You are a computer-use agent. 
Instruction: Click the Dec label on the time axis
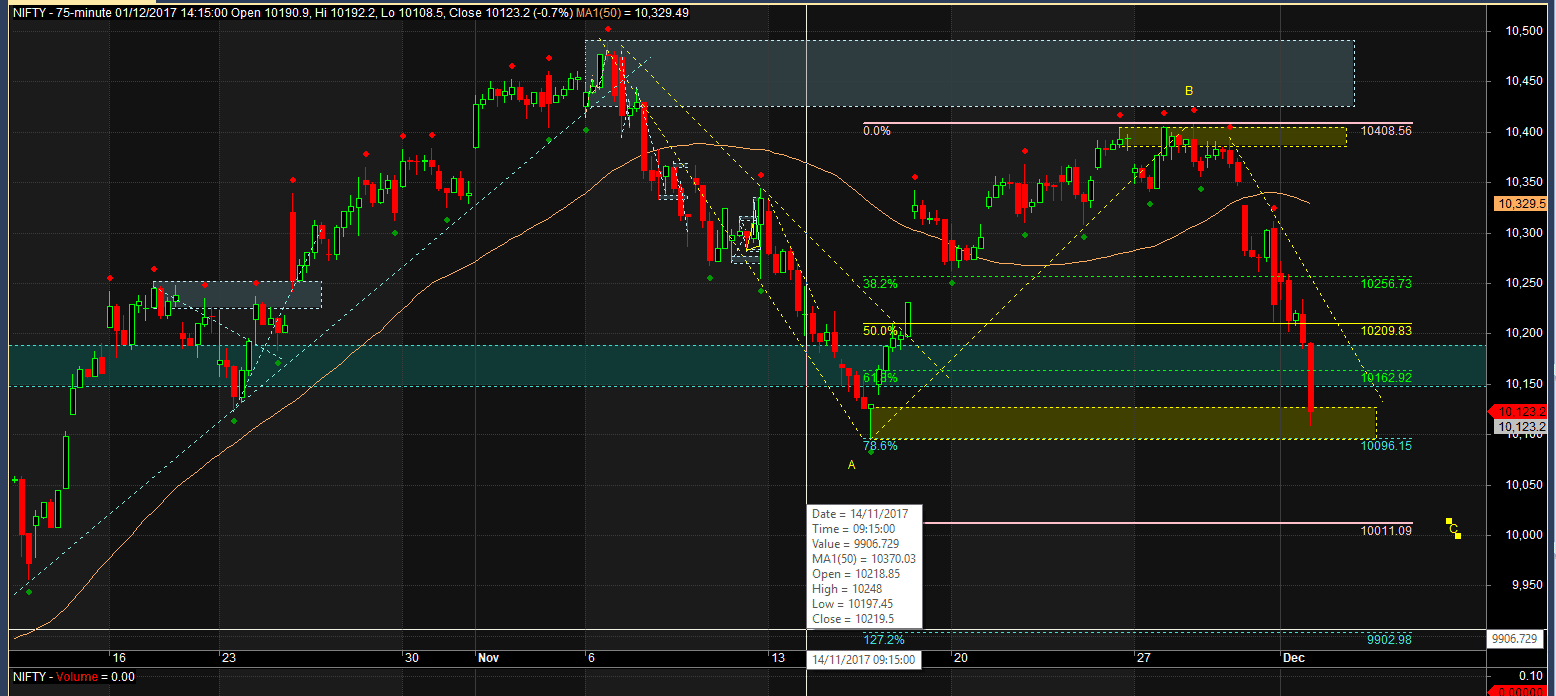(1295, 658)
